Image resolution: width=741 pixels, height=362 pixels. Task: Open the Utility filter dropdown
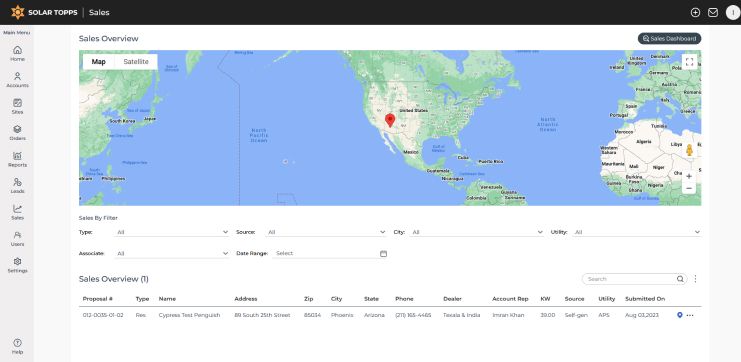click(x=637, y=232)
